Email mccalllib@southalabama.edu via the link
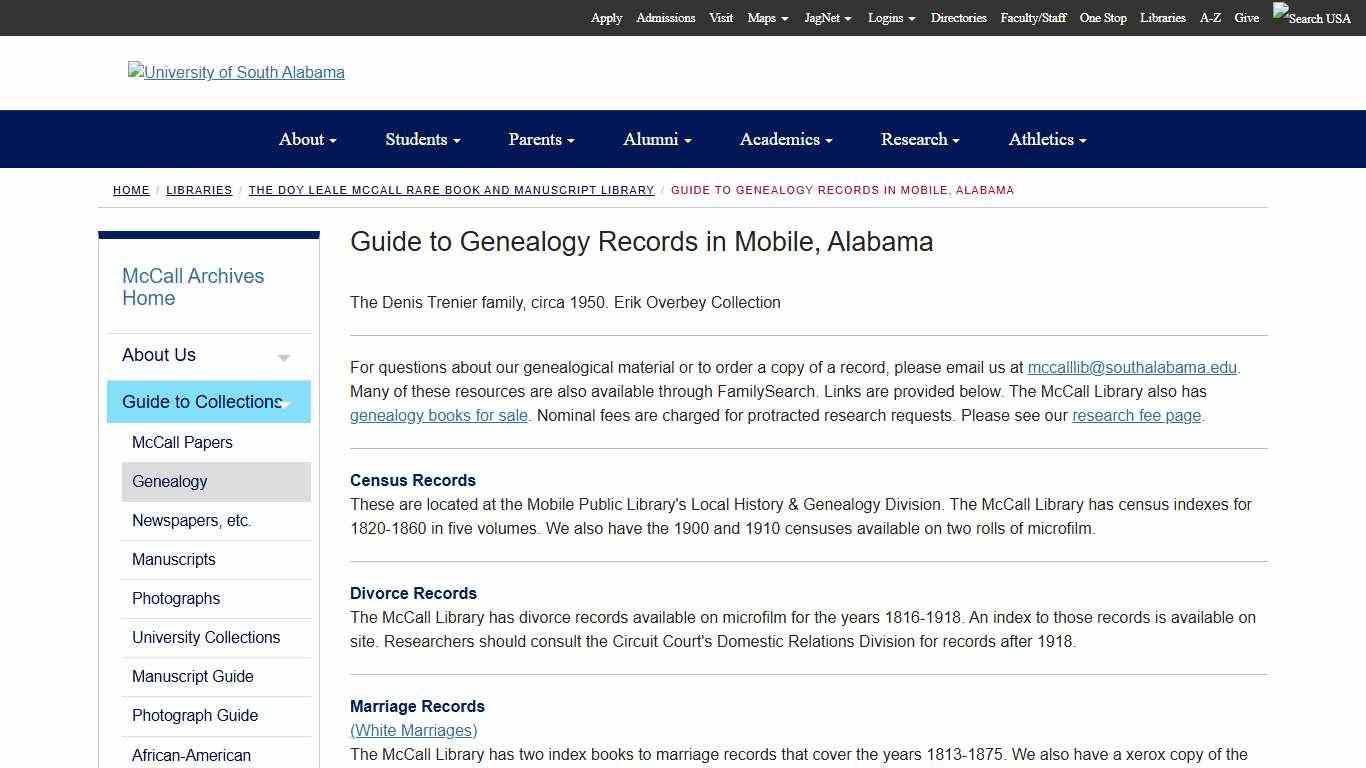Image resolution: width=1366 pixels, height=768 pixels. point(1132,367)
